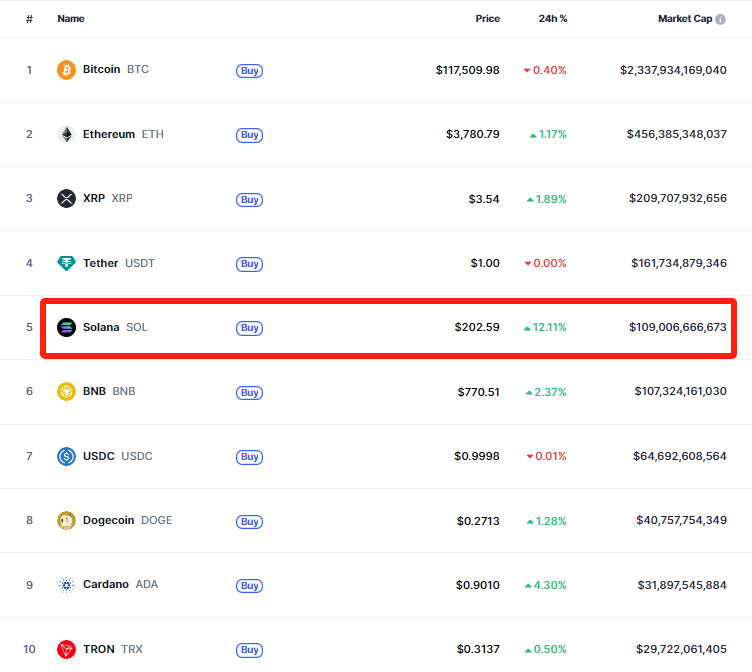Click Ethereum price $3,780.79
The height and width of the screenshot is (672, 752).
(x=473, y=134)
